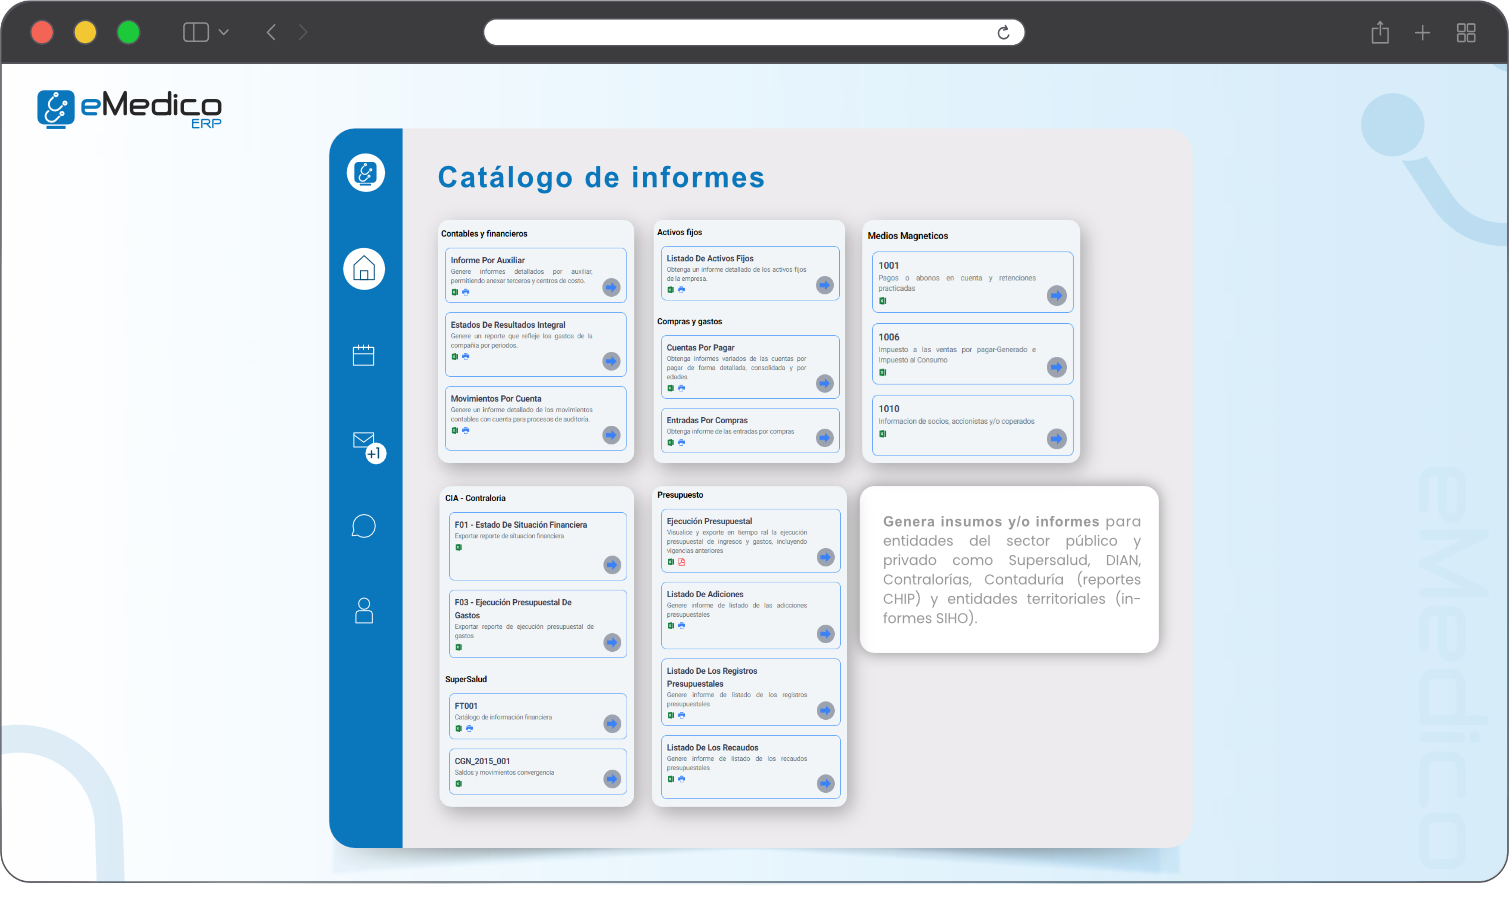Open the Movimientos Por Cuenta title
The image size is (1512, 901).
click(x=496, y=399)
